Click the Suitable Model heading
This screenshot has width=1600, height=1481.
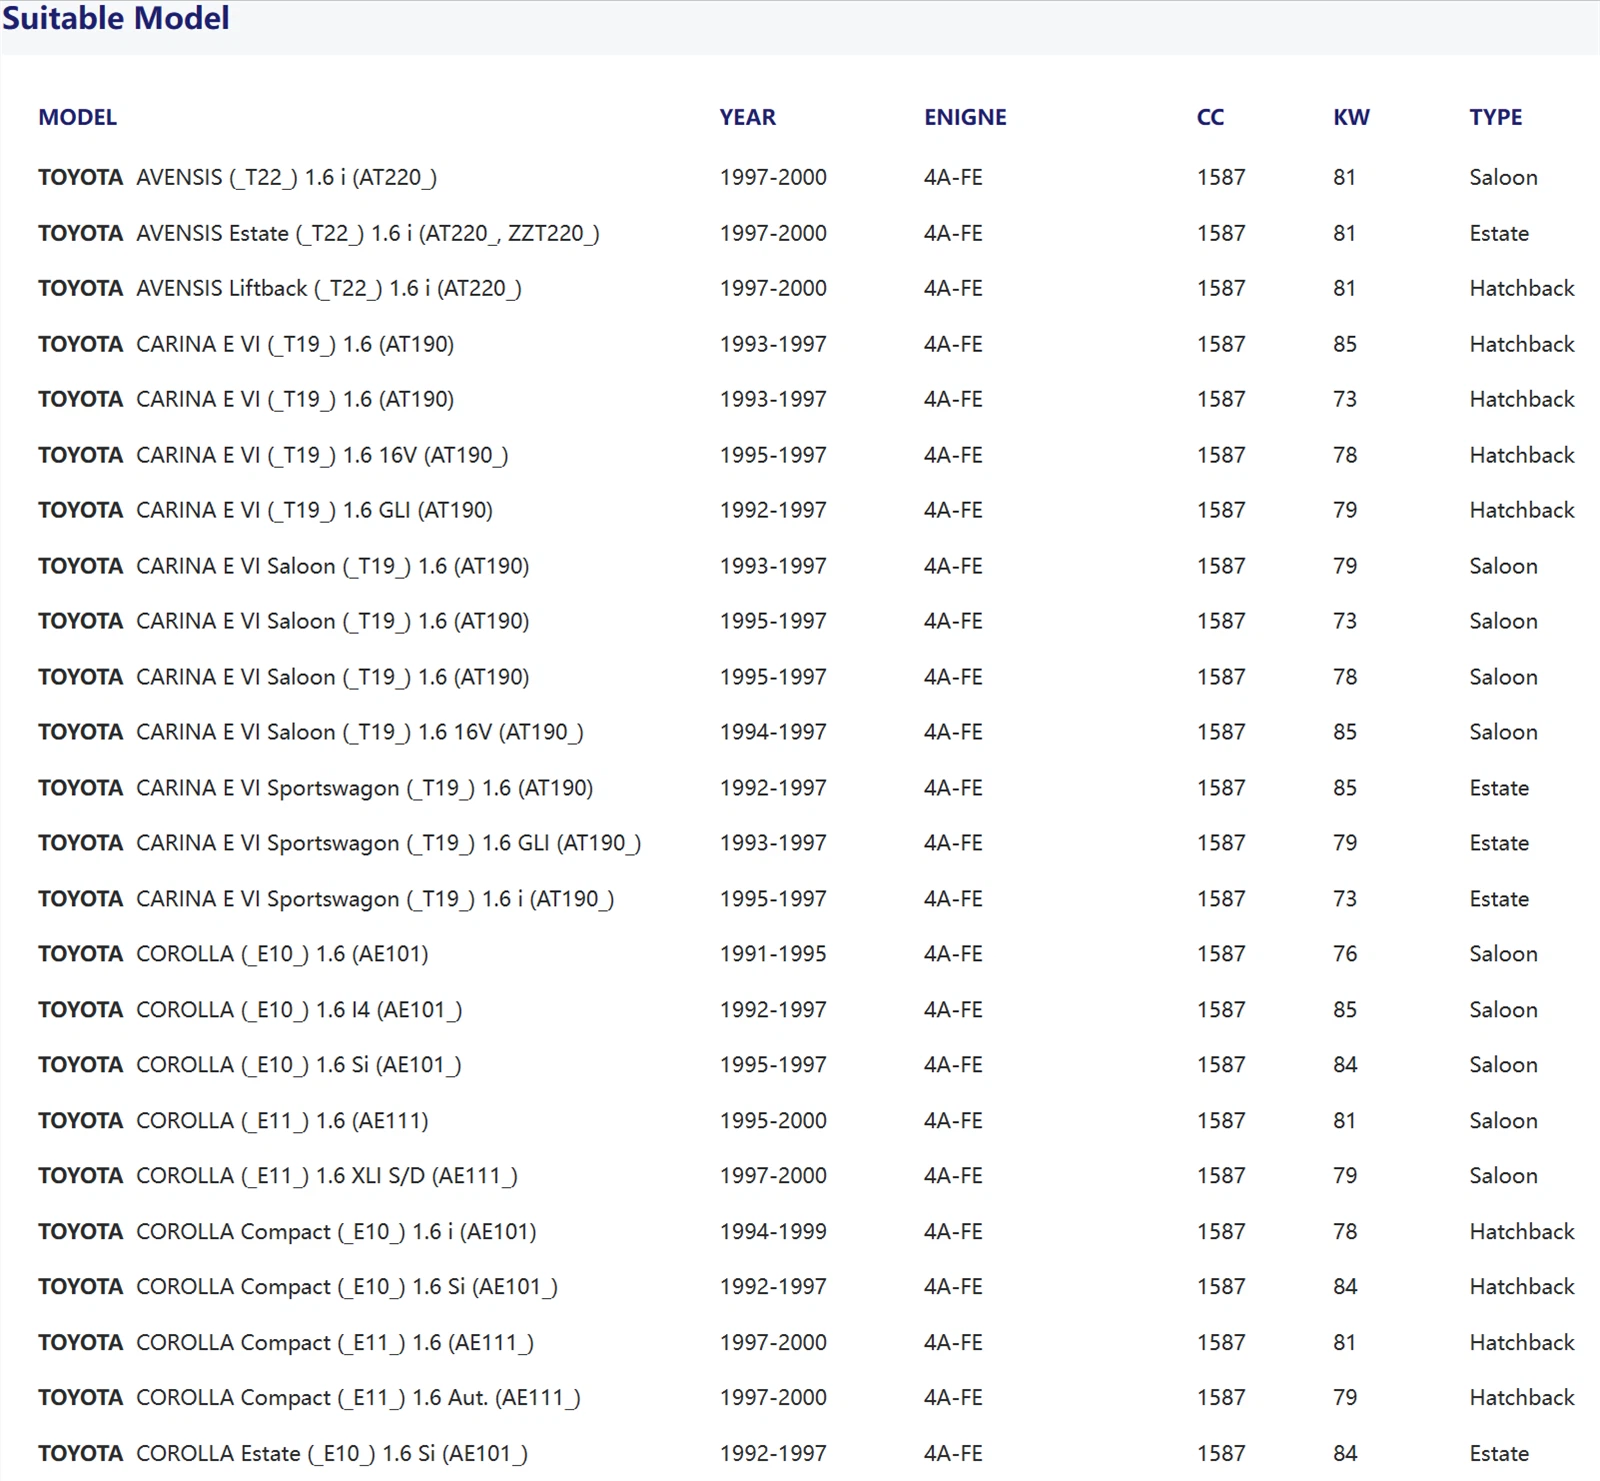[116, 18]
